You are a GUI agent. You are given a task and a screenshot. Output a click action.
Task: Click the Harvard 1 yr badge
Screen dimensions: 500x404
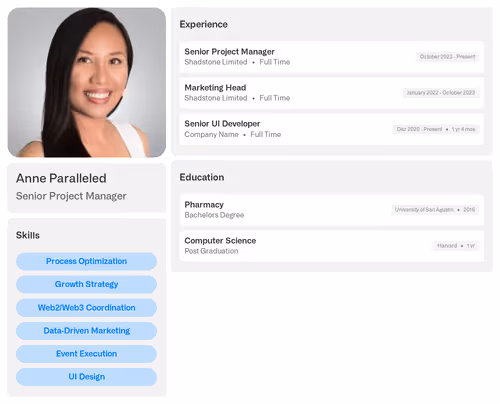[x=456, y=246]
